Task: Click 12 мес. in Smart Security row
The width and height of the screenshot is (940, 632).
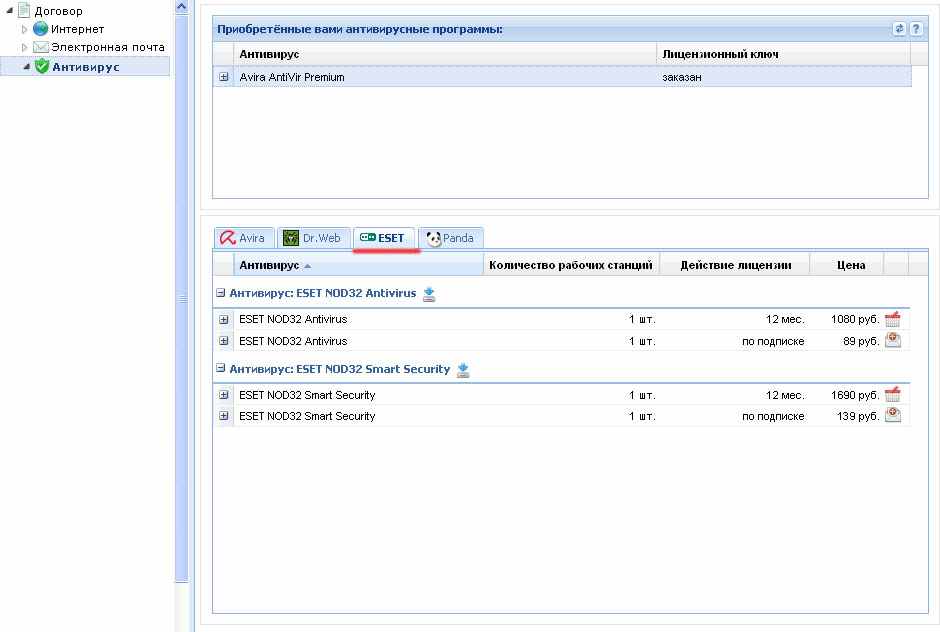Action: (785, 395)
